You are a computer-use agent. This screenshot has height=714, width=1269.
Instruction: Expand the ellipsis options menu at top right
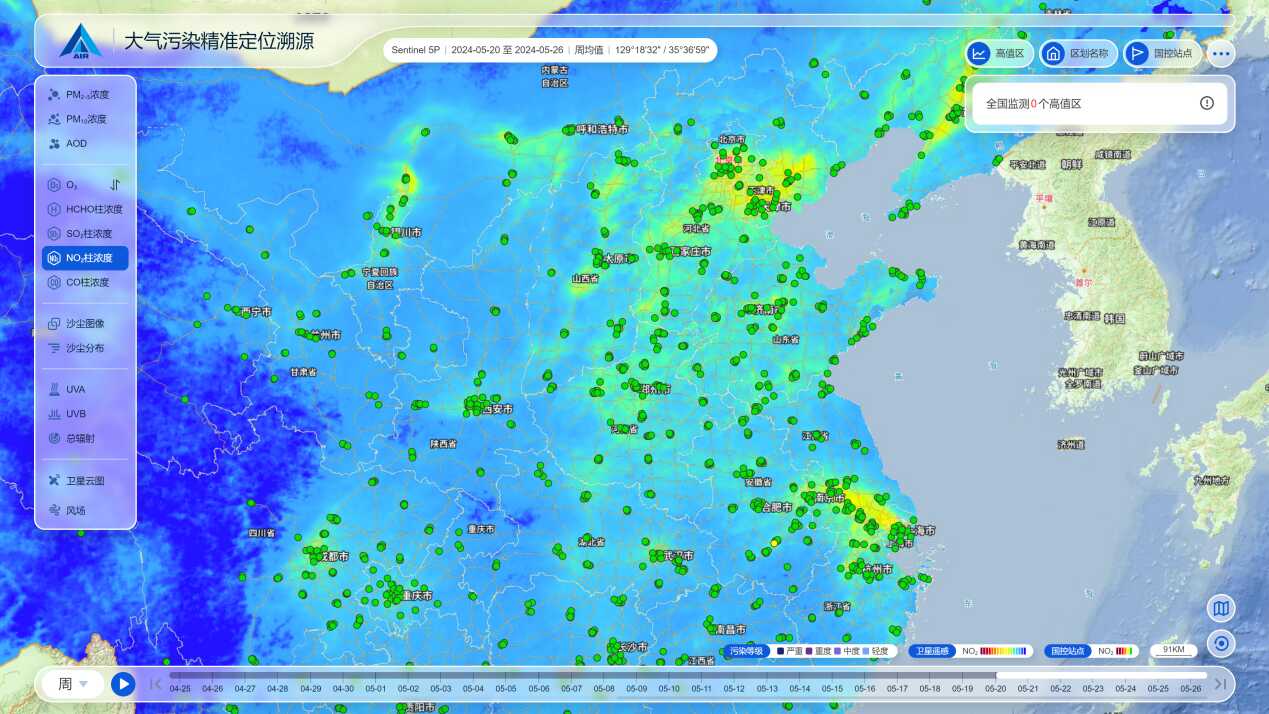click(x=1220, y=53)
